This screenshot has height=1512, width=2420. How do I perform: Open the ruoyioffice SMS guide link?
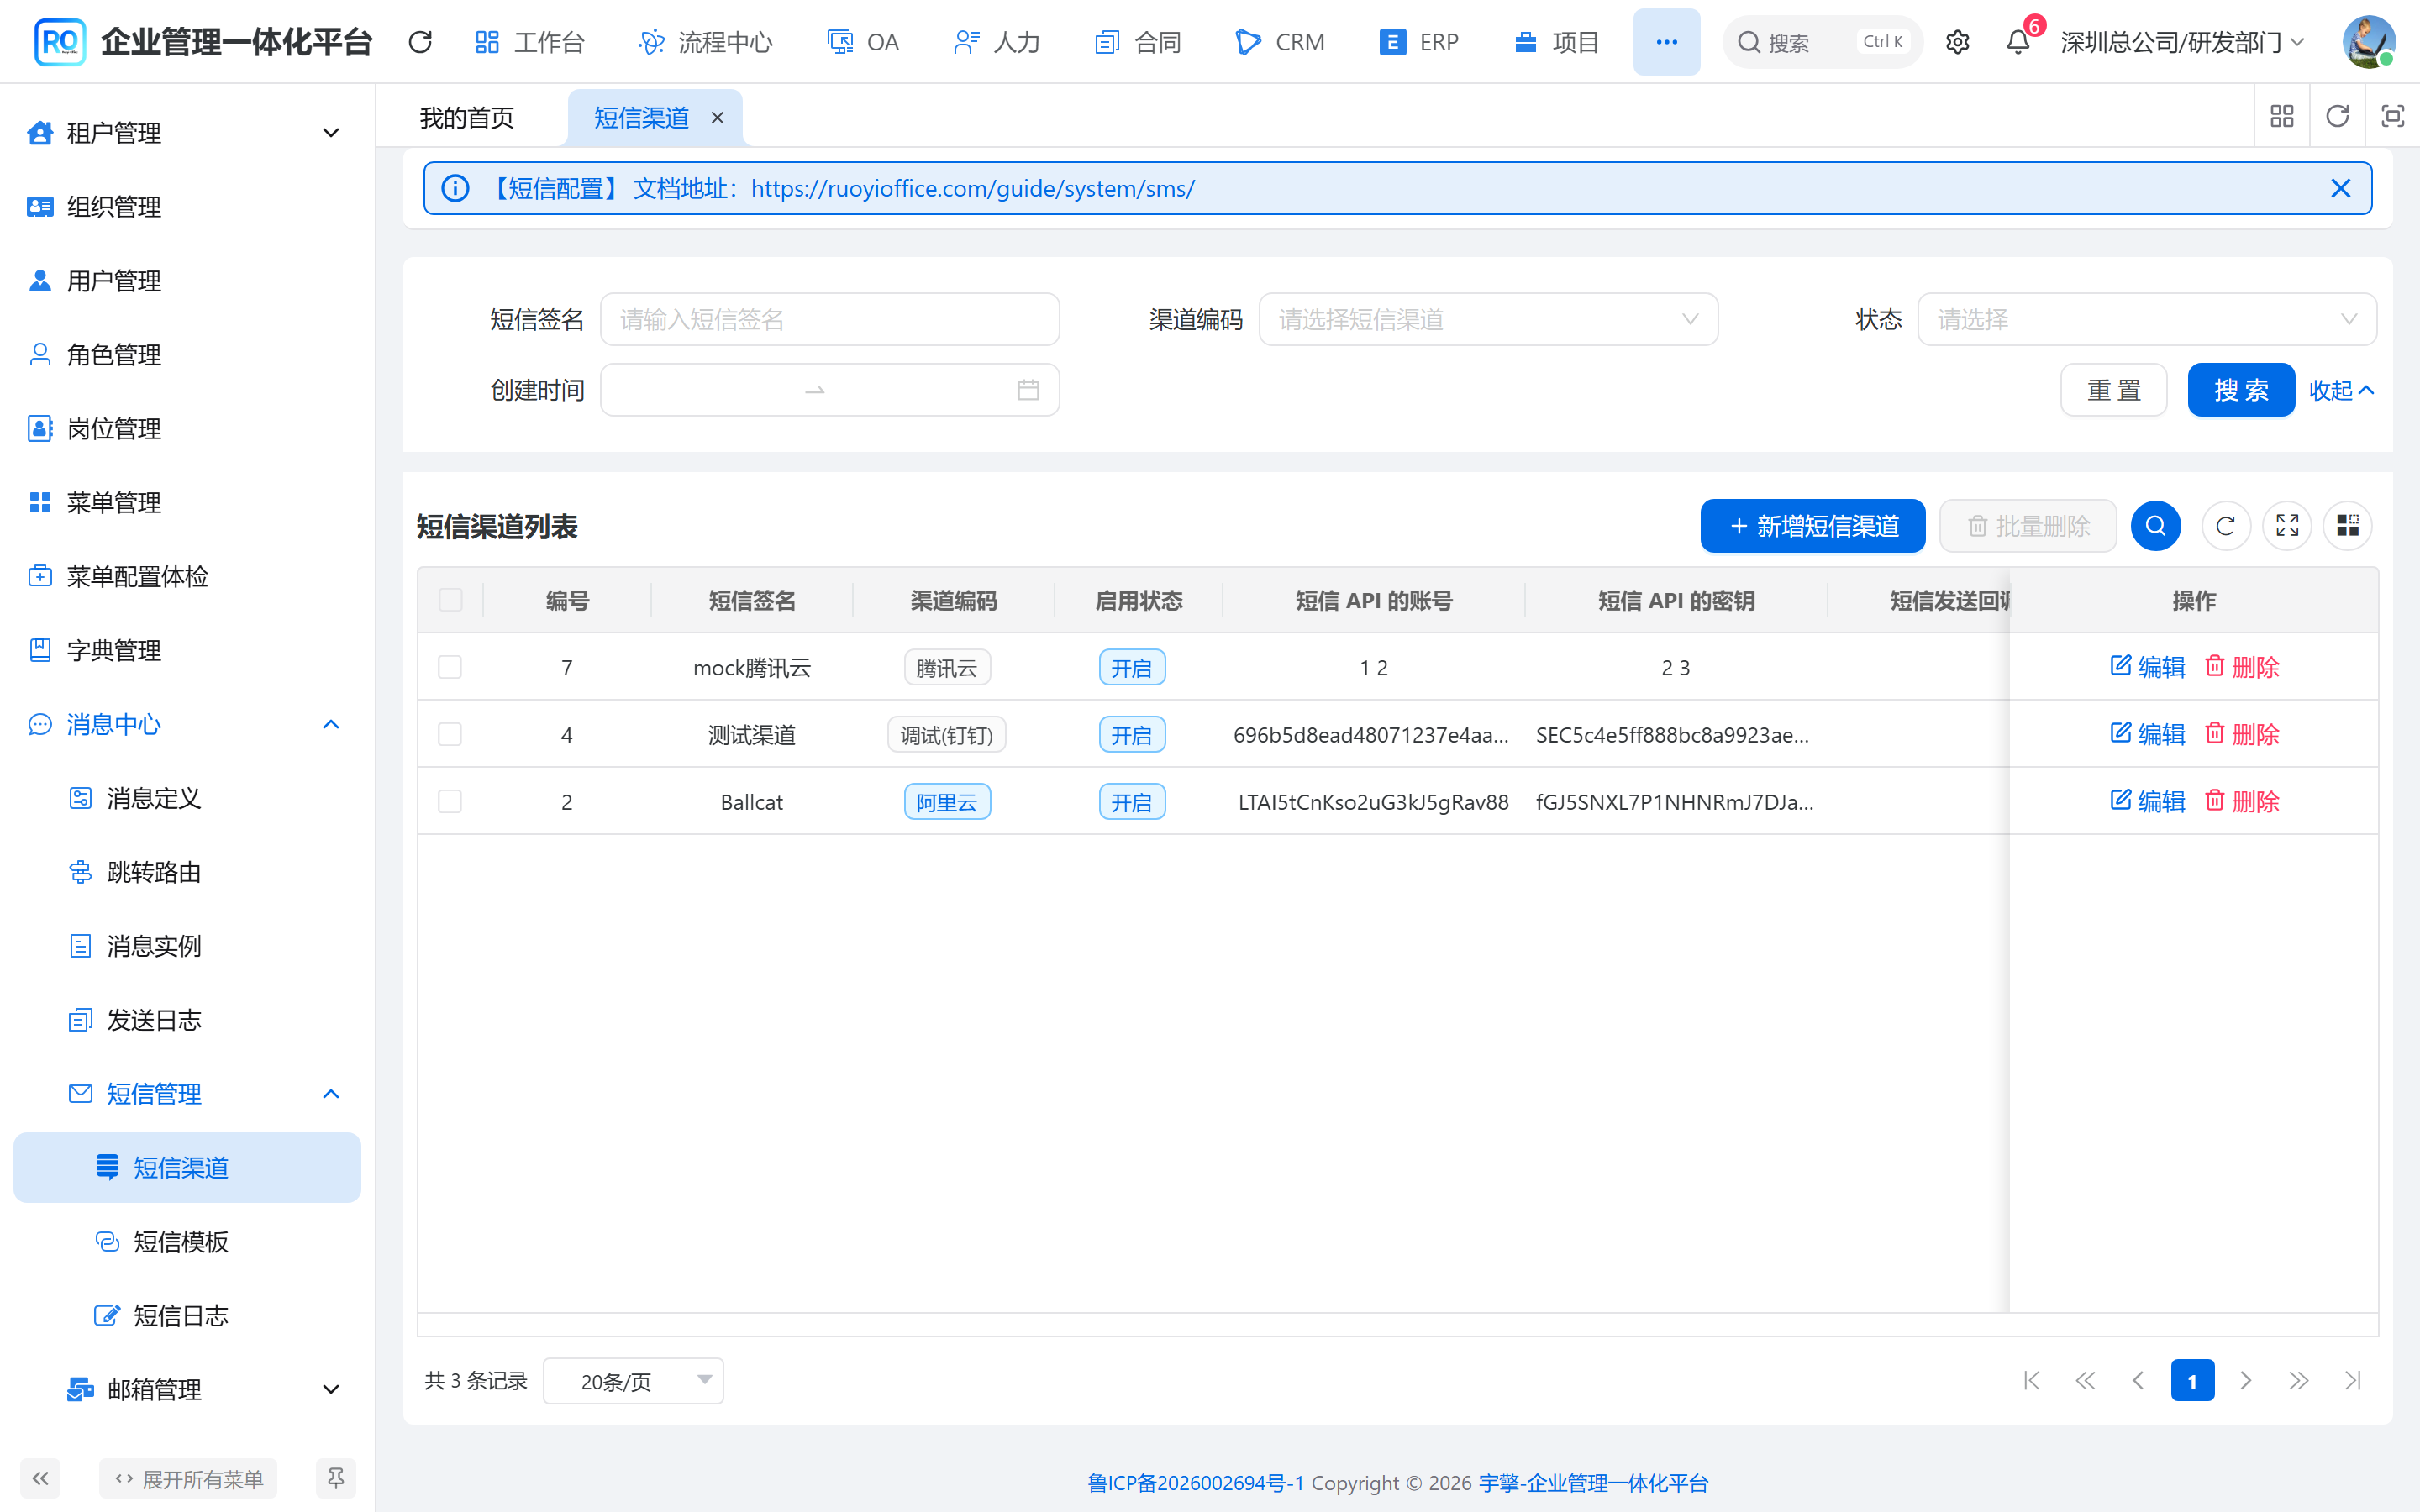coord(973,188)
